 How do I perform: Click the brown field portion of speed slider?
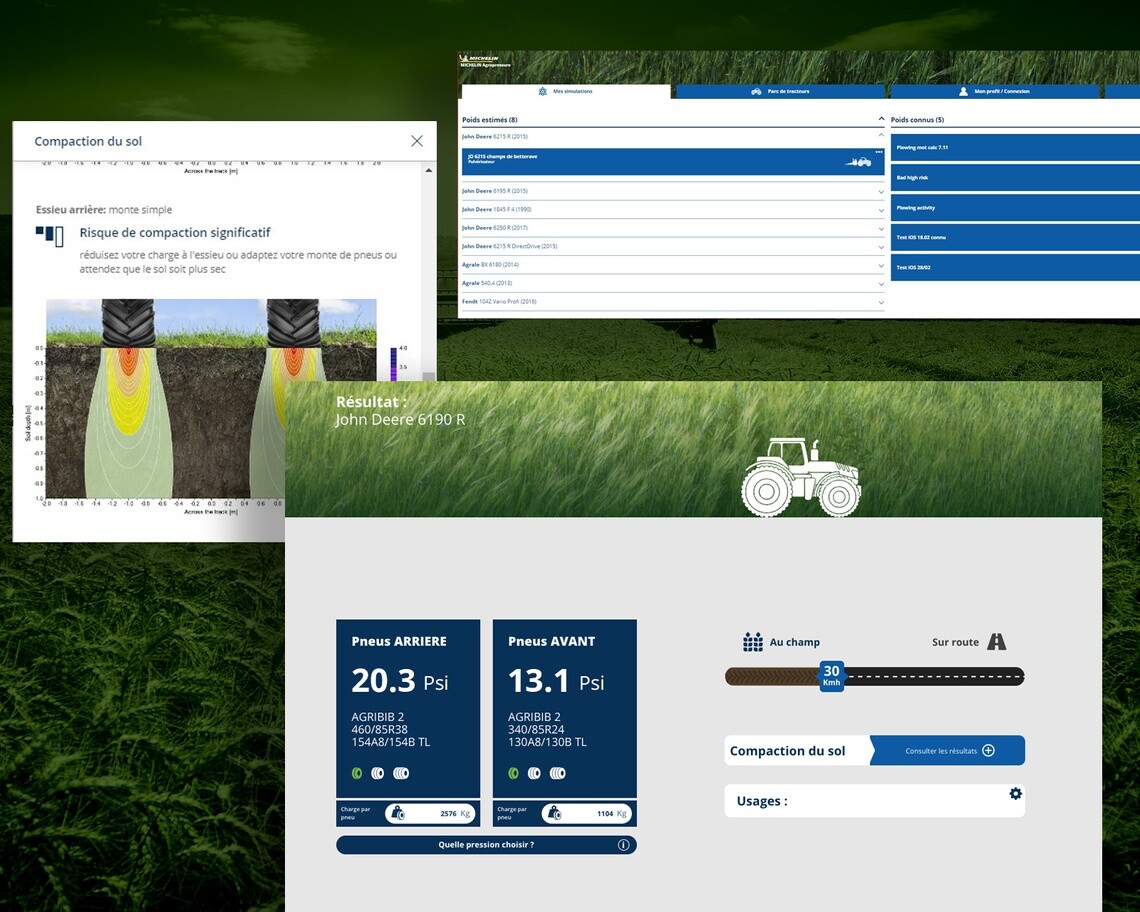772,676
